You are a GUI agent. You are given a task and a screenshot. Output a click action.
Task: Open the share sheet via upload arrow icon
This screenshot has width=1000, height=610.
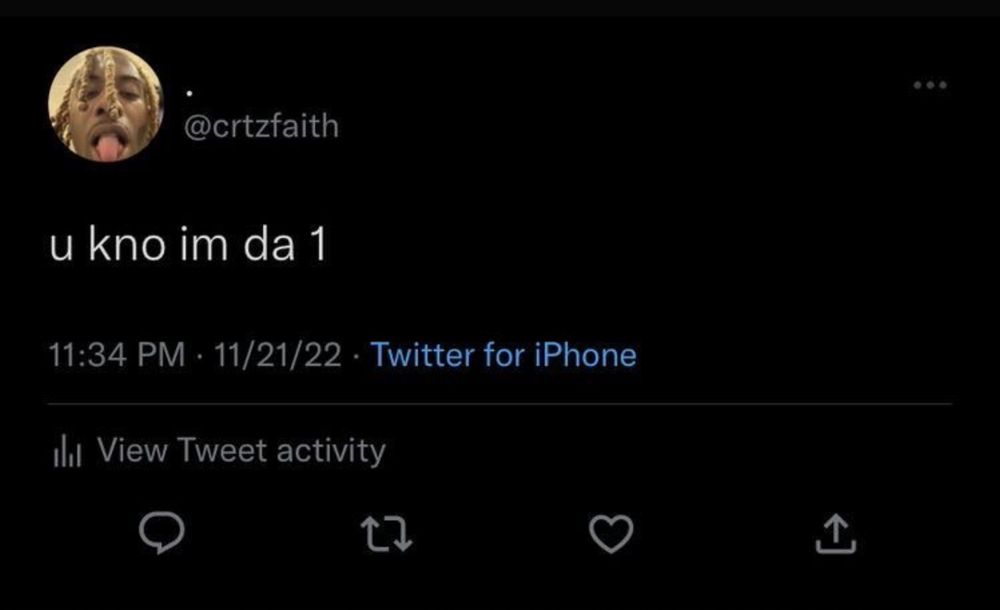pos(835,533)
